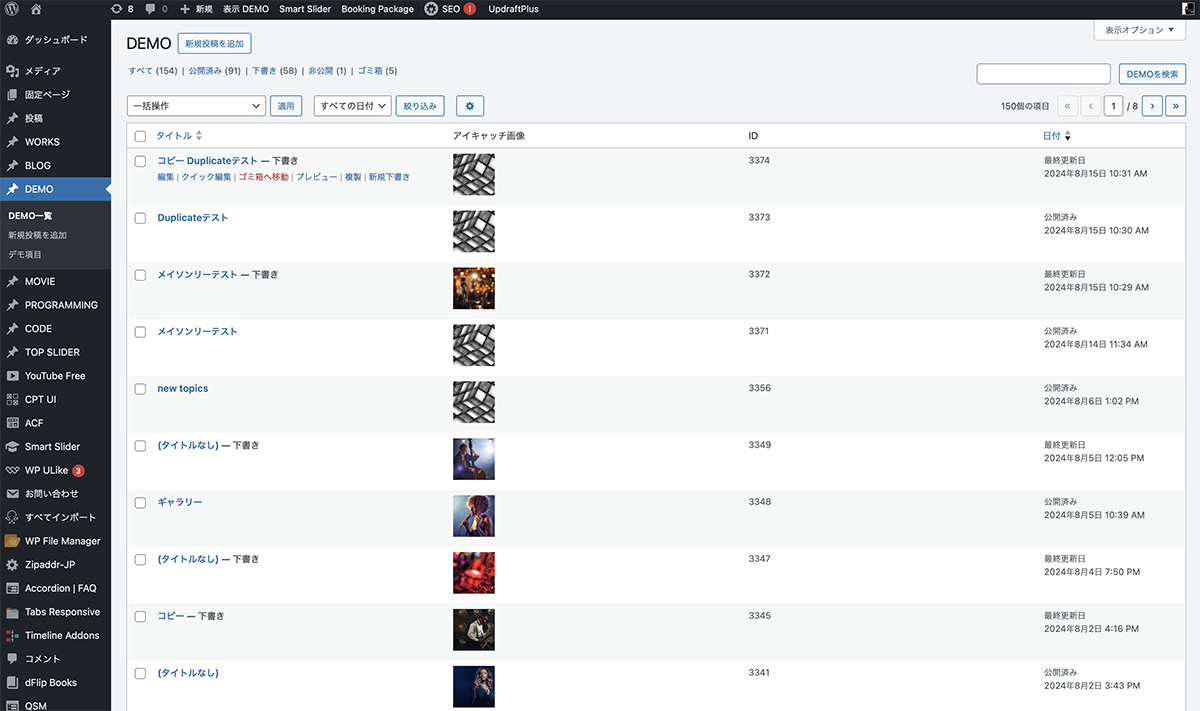The image size is (1200, 711).
Task: Expand the すべての日付 date filter dropdown
Action: tap(351, 106)
